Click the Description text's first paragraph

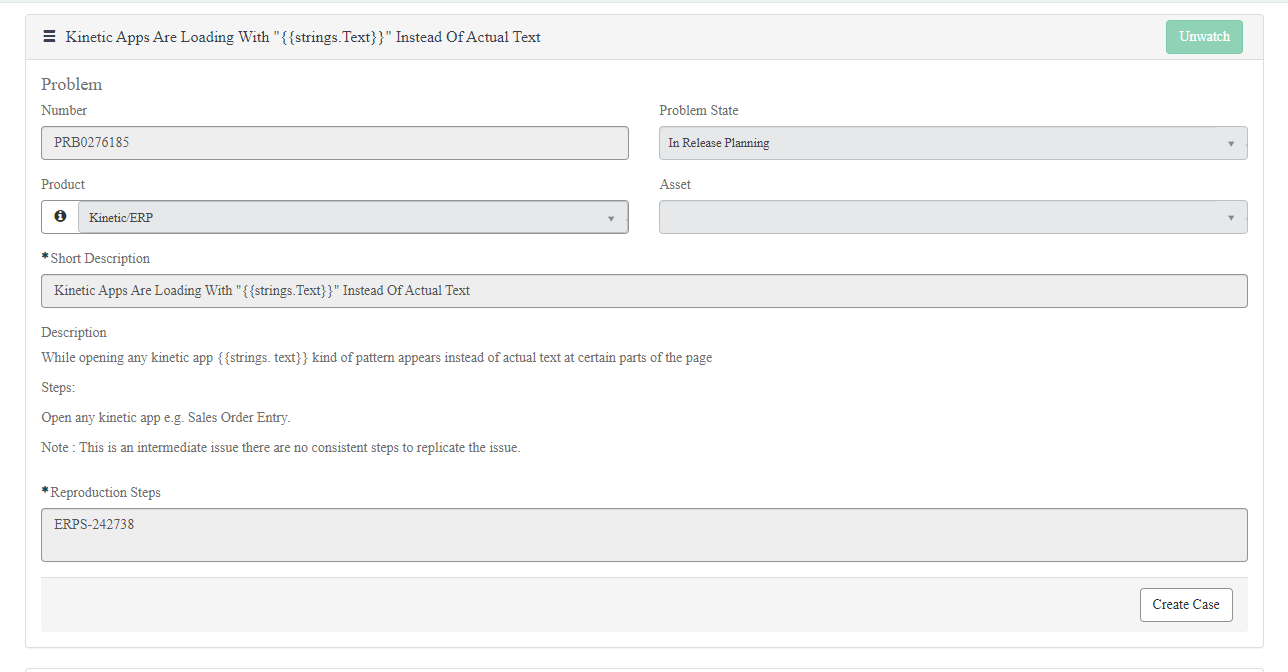[x=376, y=357]
